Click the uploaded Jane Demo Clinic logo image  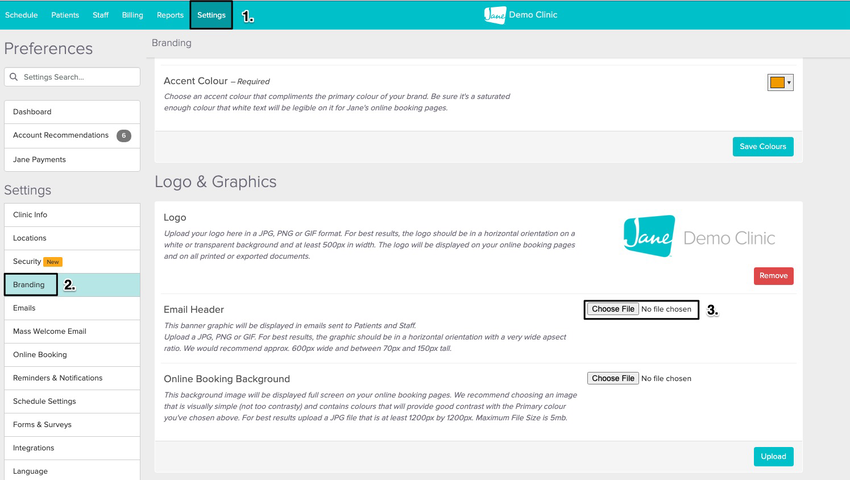[699, 236]
